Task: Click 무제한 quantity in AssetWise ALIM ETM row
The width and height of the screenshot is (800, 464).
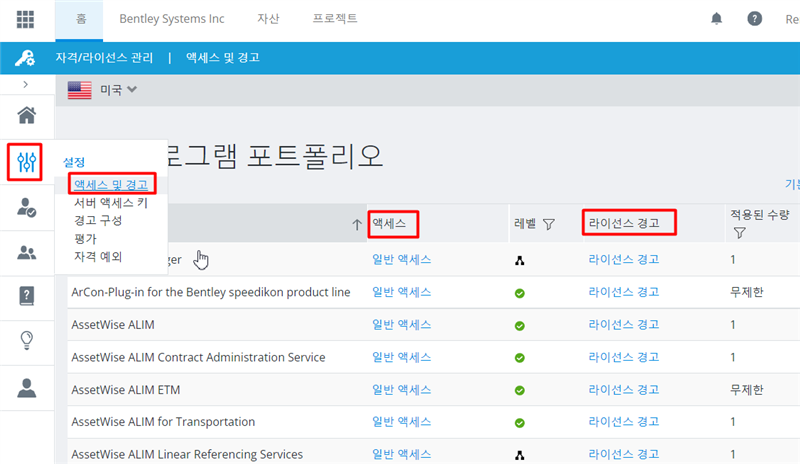Action: click(x=746, y=390)
